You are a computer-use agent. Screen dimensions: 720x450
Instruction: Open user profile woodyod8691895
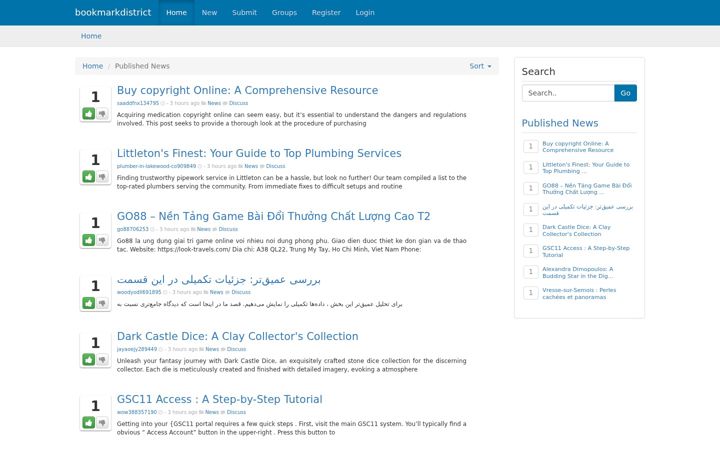pos(139,292)
